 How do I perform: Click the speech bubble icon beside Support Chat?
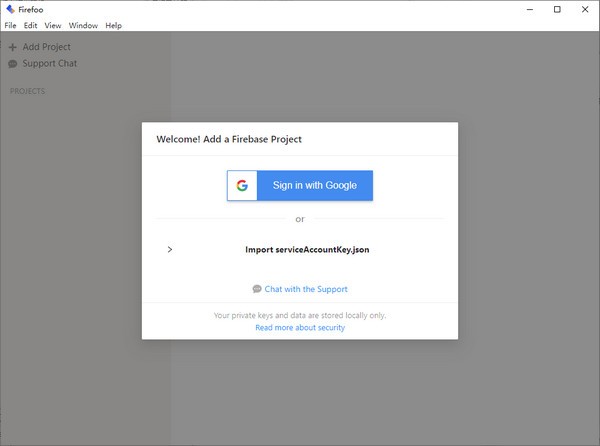pyautogui.click(x=12, y=64)
